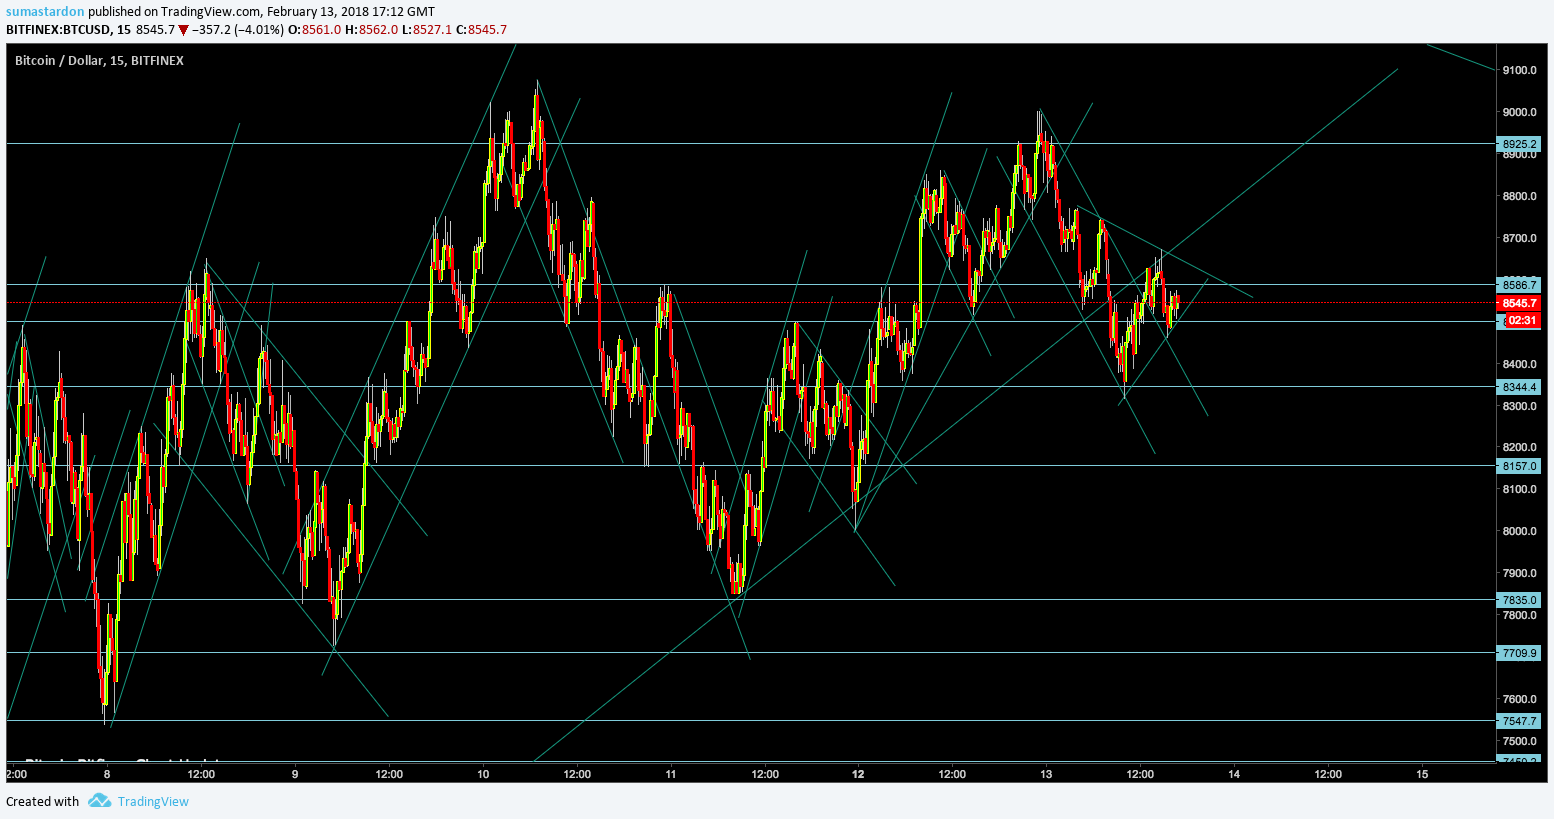This screenshot has width=1554, height=819.
Task: Click the −357.2 (−4.01%) change text
Action: pyautogui.click(x=239, y=29)
